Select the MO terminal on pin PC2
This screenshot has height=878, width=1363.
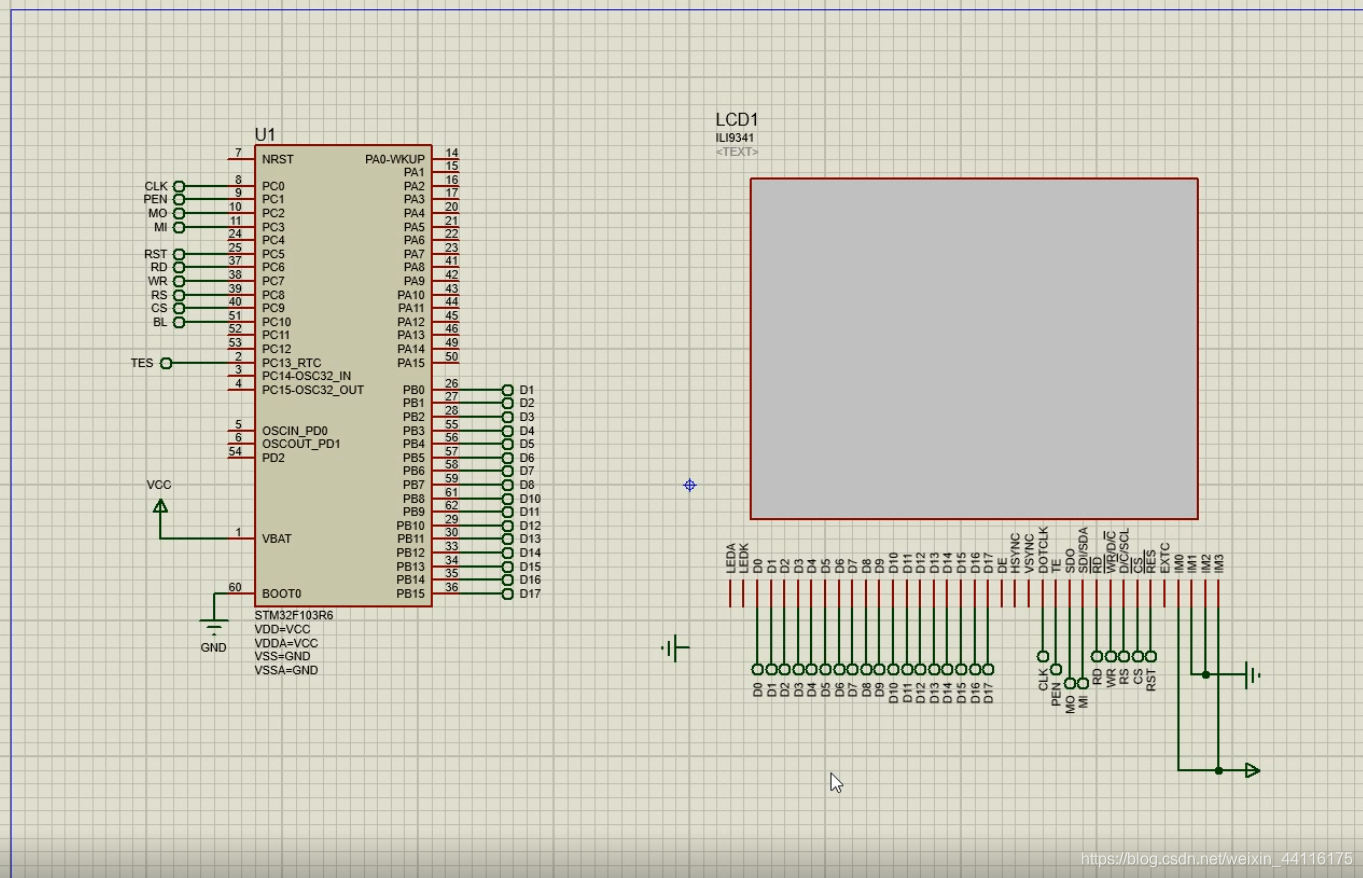point(179,213)
